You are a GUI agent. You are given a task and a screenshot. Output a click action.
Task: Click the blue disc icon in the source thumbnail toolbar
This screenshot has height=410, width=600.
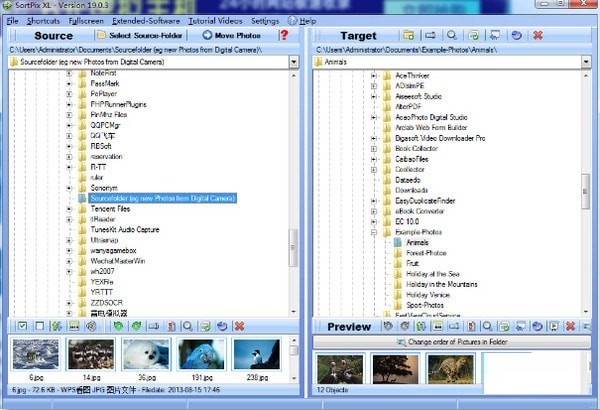coord(222,326)
